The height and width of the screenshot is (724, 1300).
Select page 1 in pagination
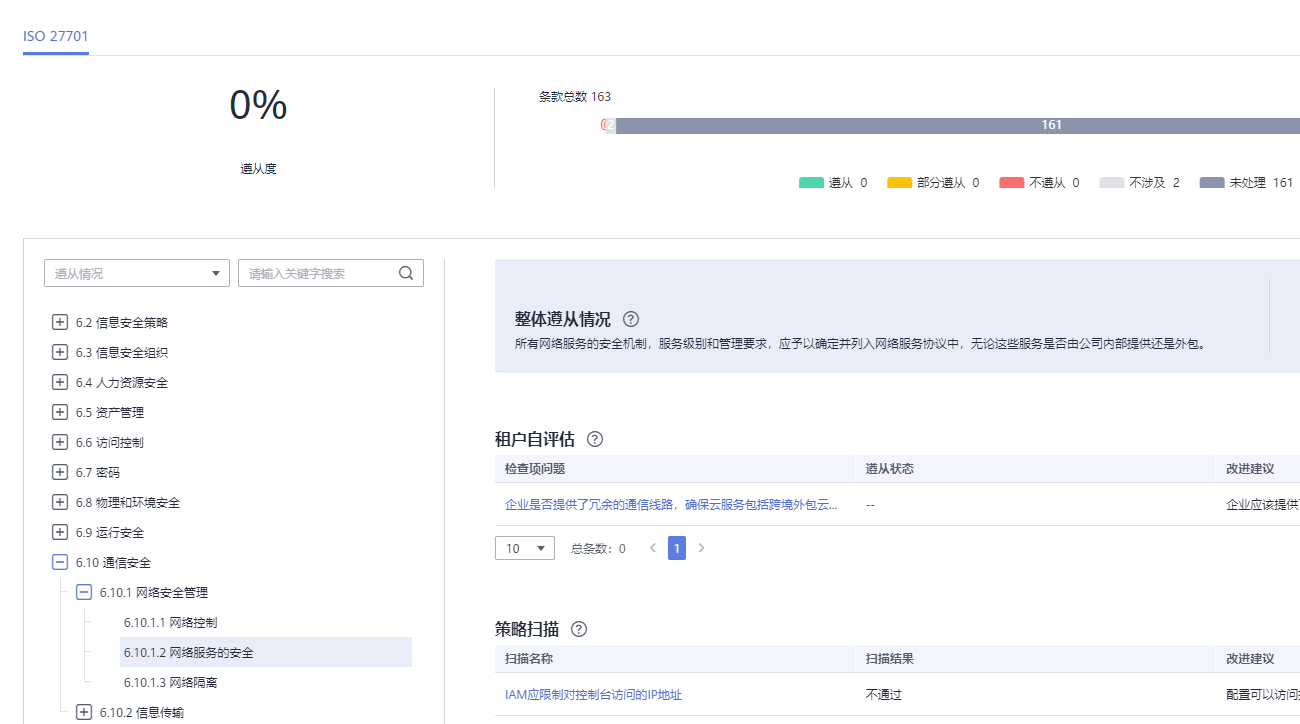click(x=677, y=548)
